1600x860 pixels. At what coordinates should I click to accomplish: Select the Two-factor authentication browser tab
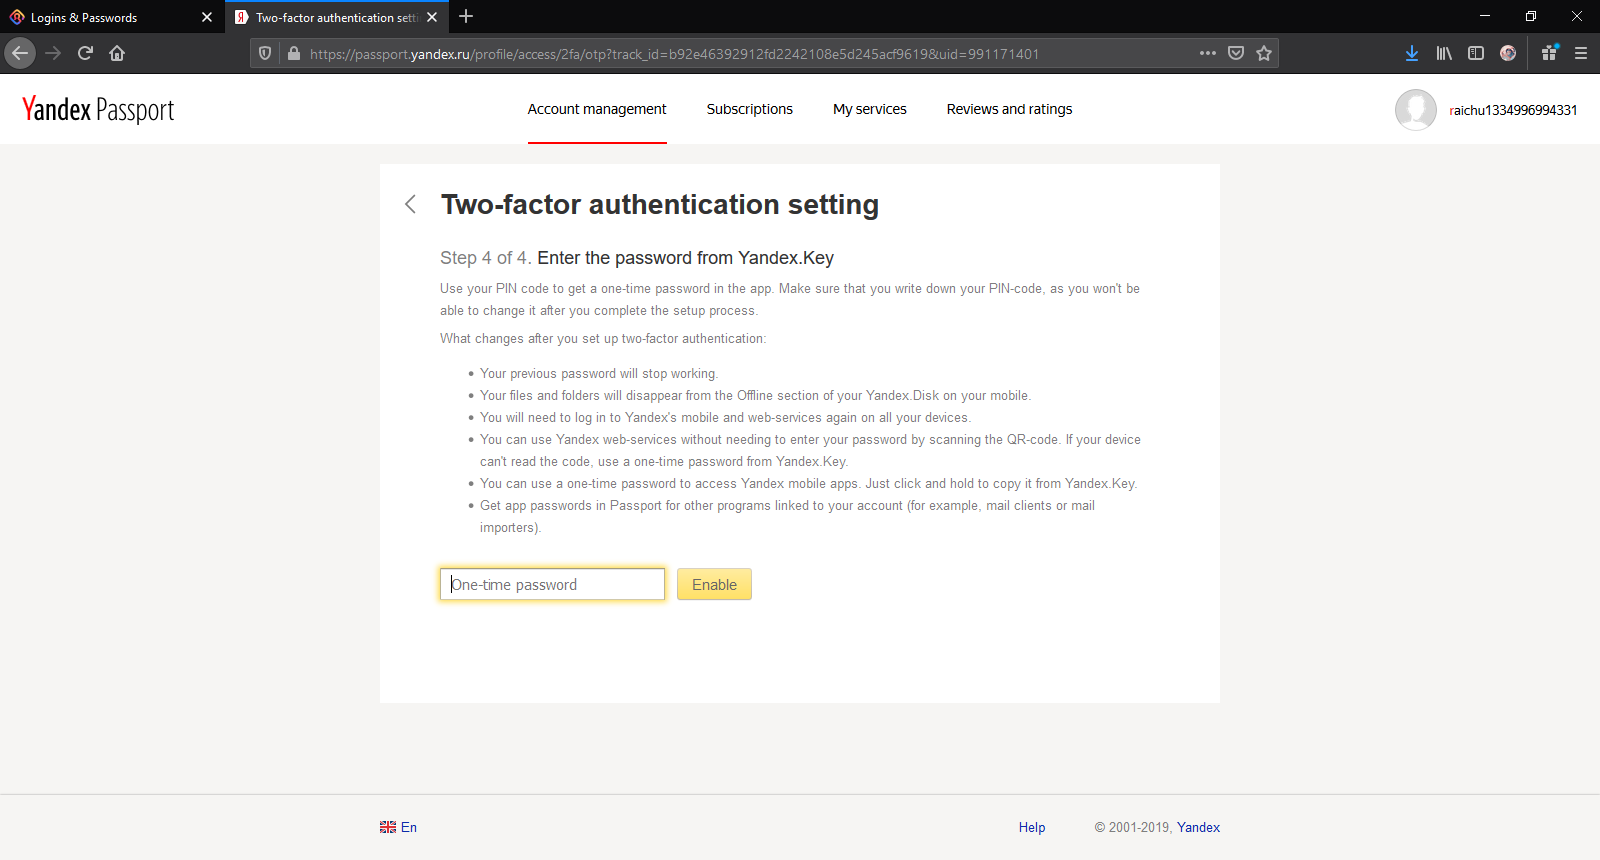tap(336, 17)
